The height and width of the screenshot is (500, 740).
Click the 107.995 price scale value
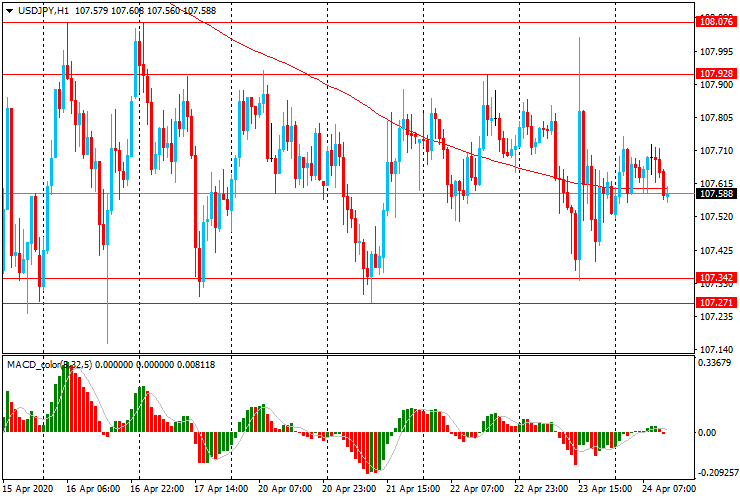716,51
